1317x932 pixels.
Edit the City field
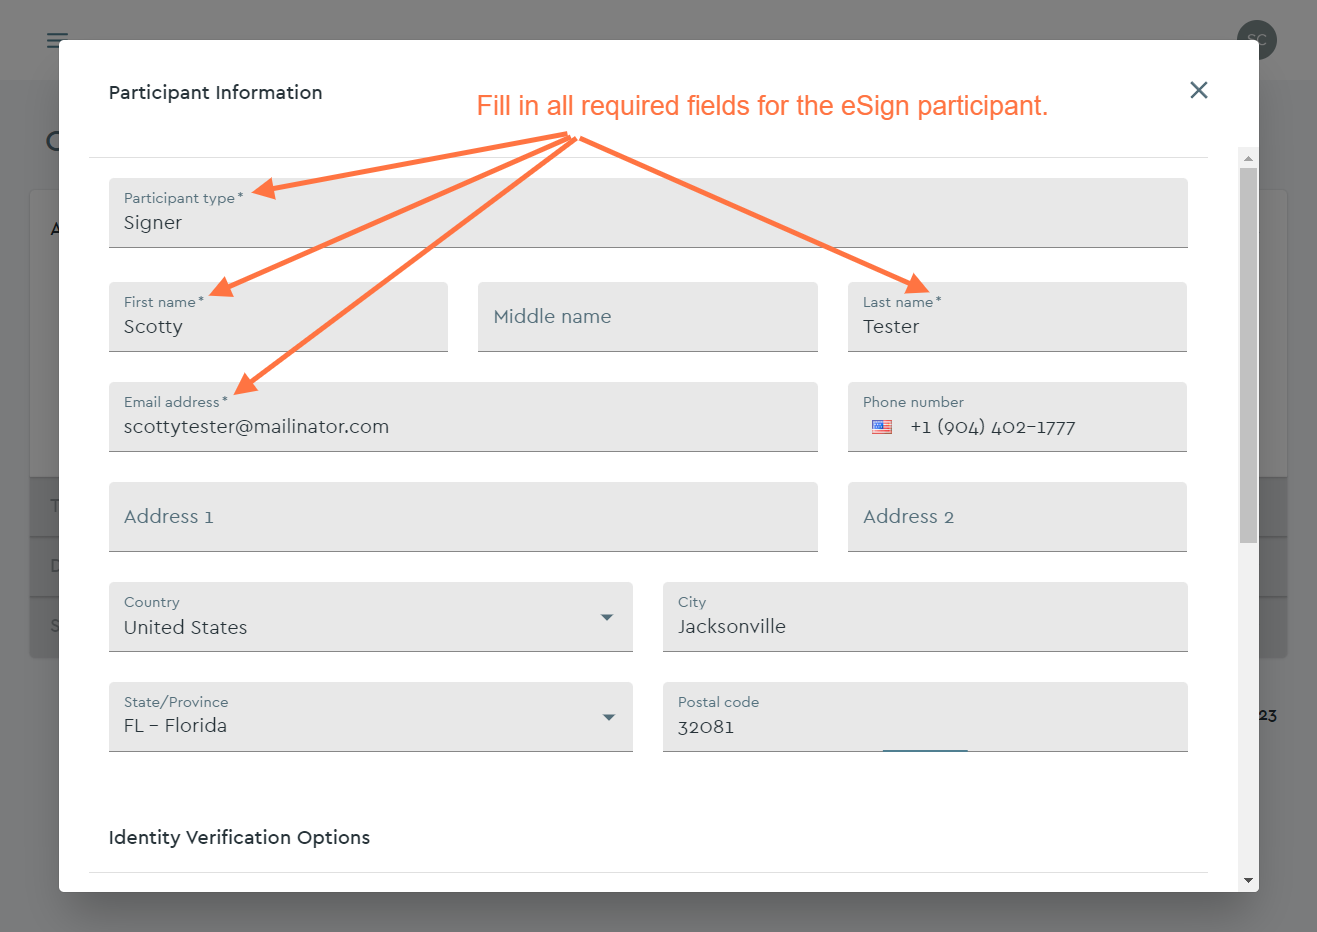(925, 617)
